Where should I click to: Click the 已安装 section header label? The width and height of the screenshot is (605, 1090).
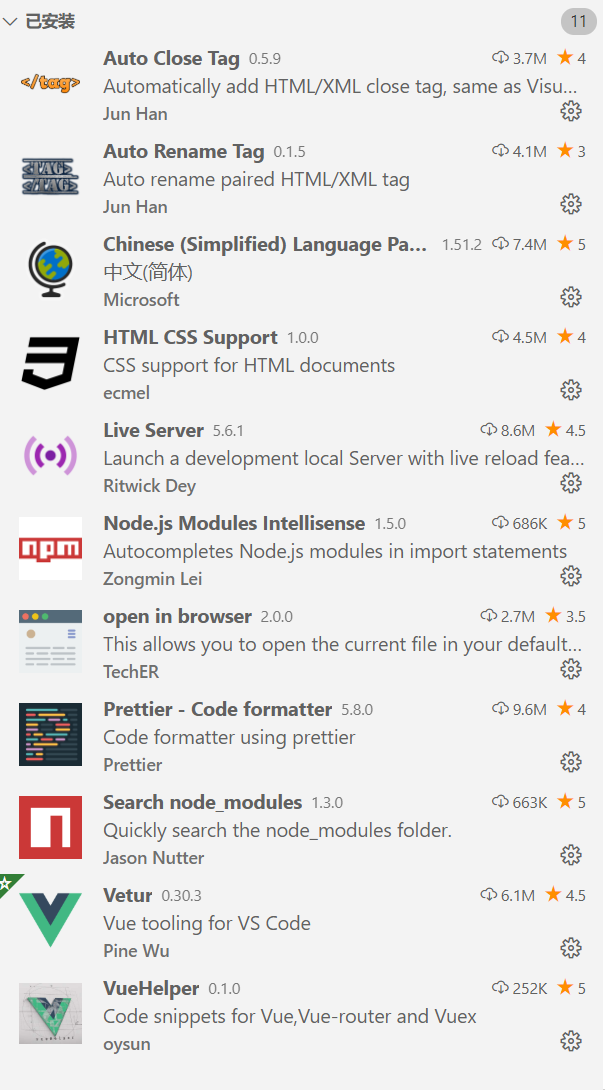point(50,22)
